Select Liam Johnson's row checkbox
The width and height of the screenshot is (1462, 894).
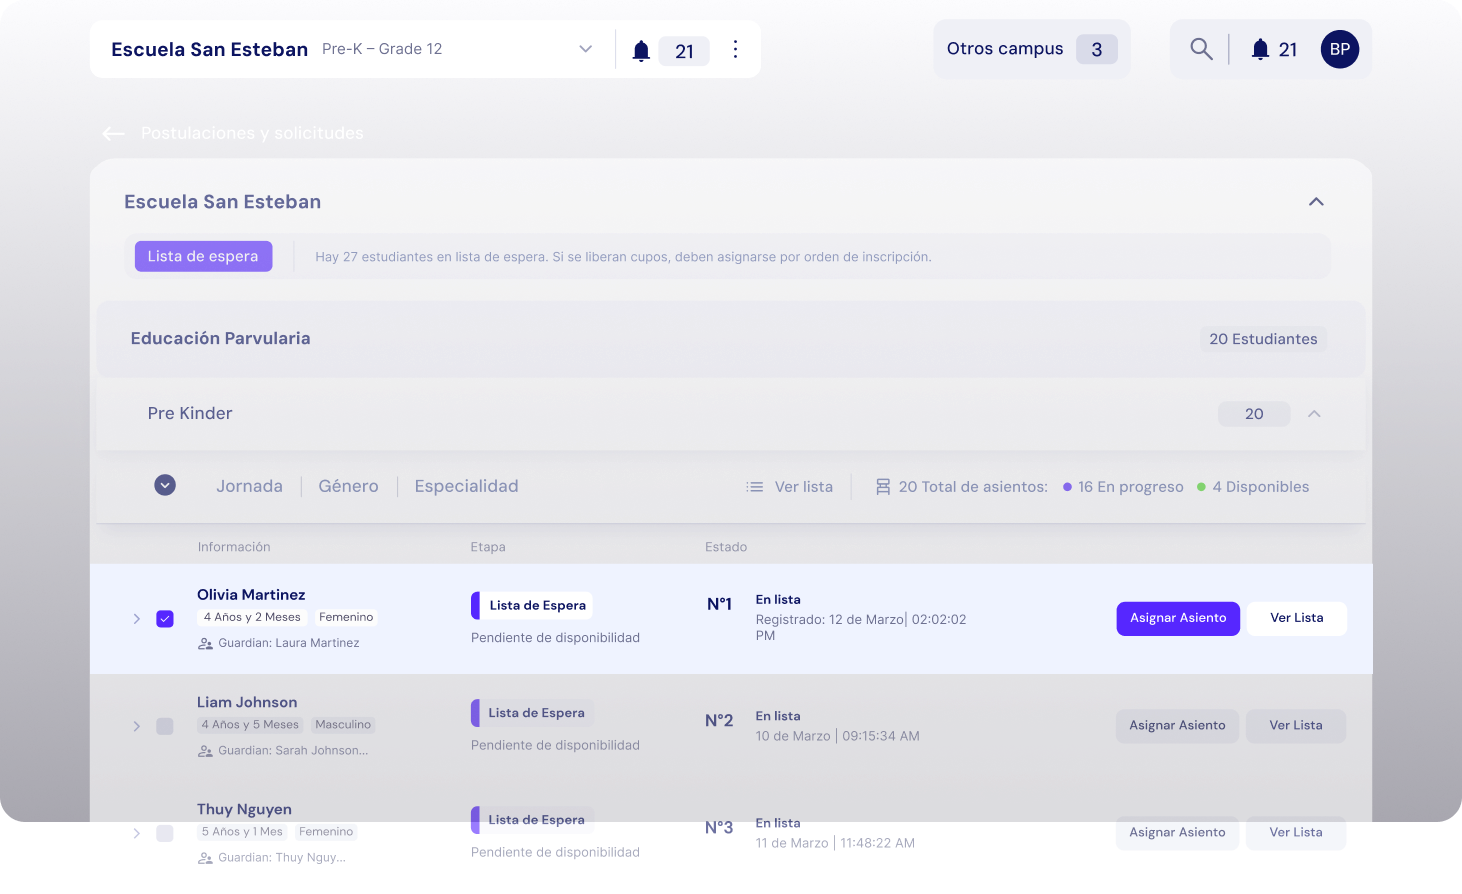point(165,726)
